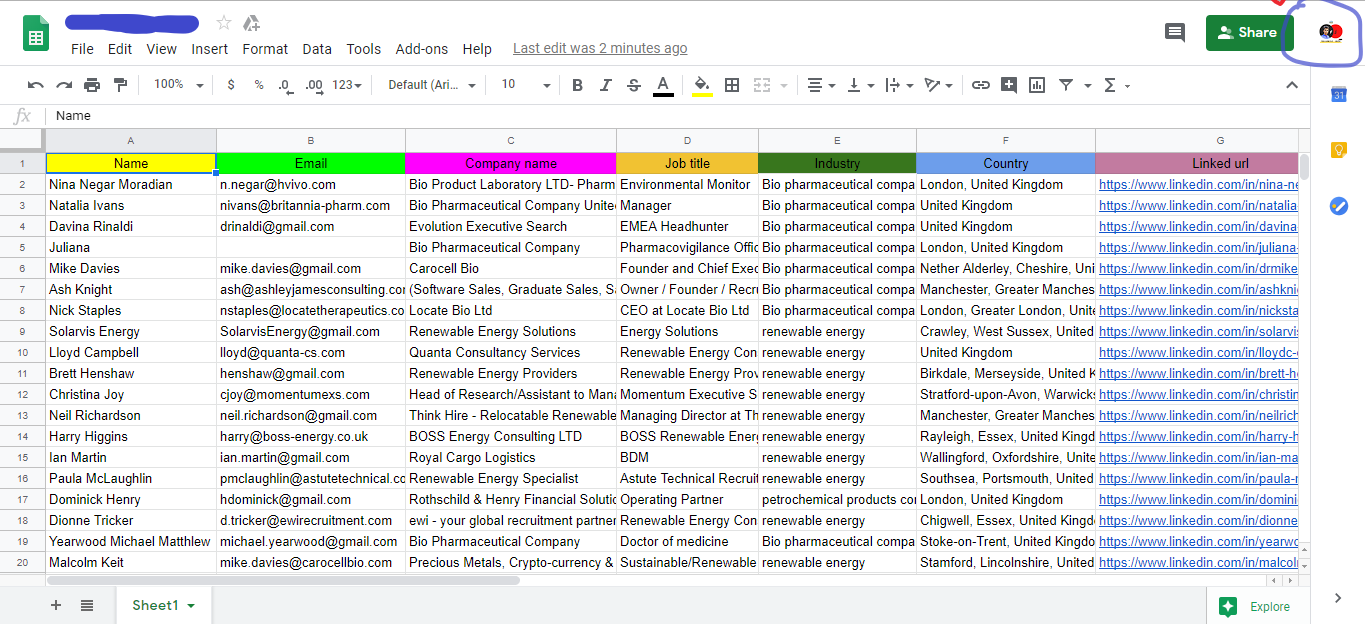Open the horizontal align dropdown
The height and width of the screenshot is (624, 1365).
coord(821,85)
